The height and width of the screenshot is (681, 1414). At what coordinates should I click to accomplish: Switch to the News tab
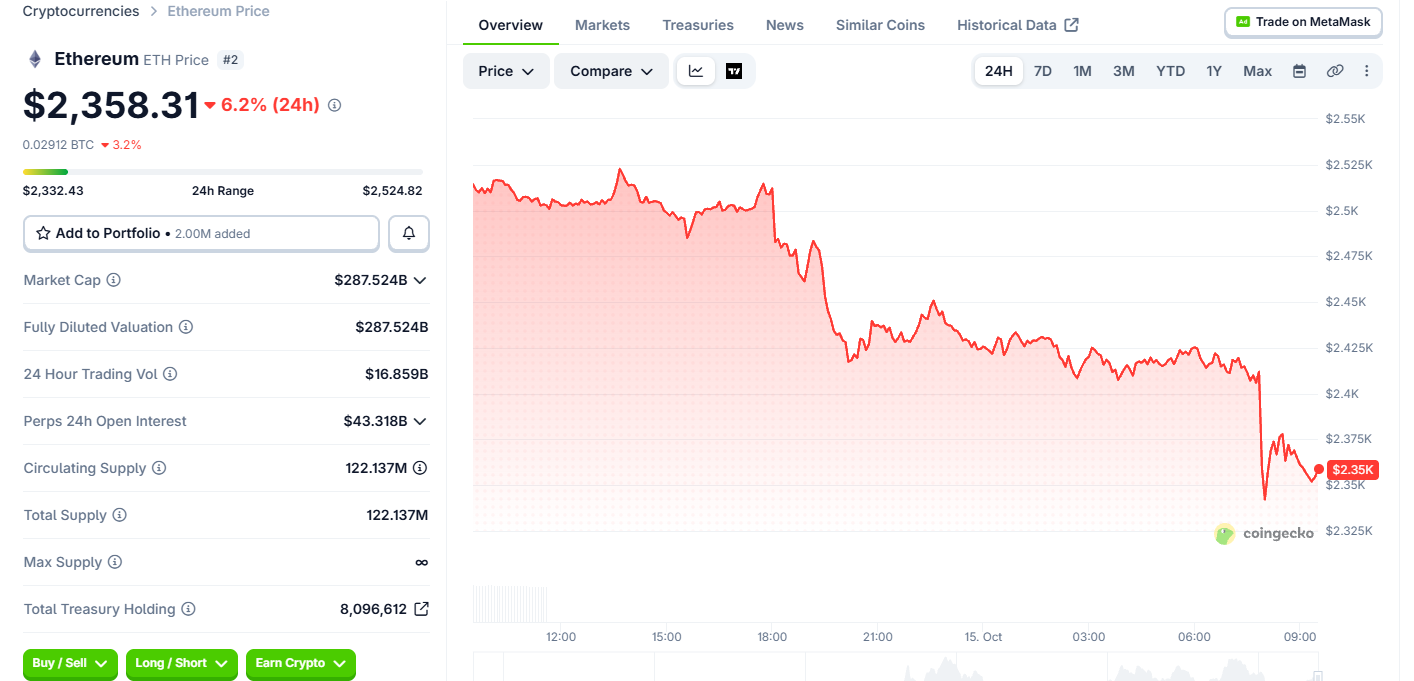click(785, 25)
